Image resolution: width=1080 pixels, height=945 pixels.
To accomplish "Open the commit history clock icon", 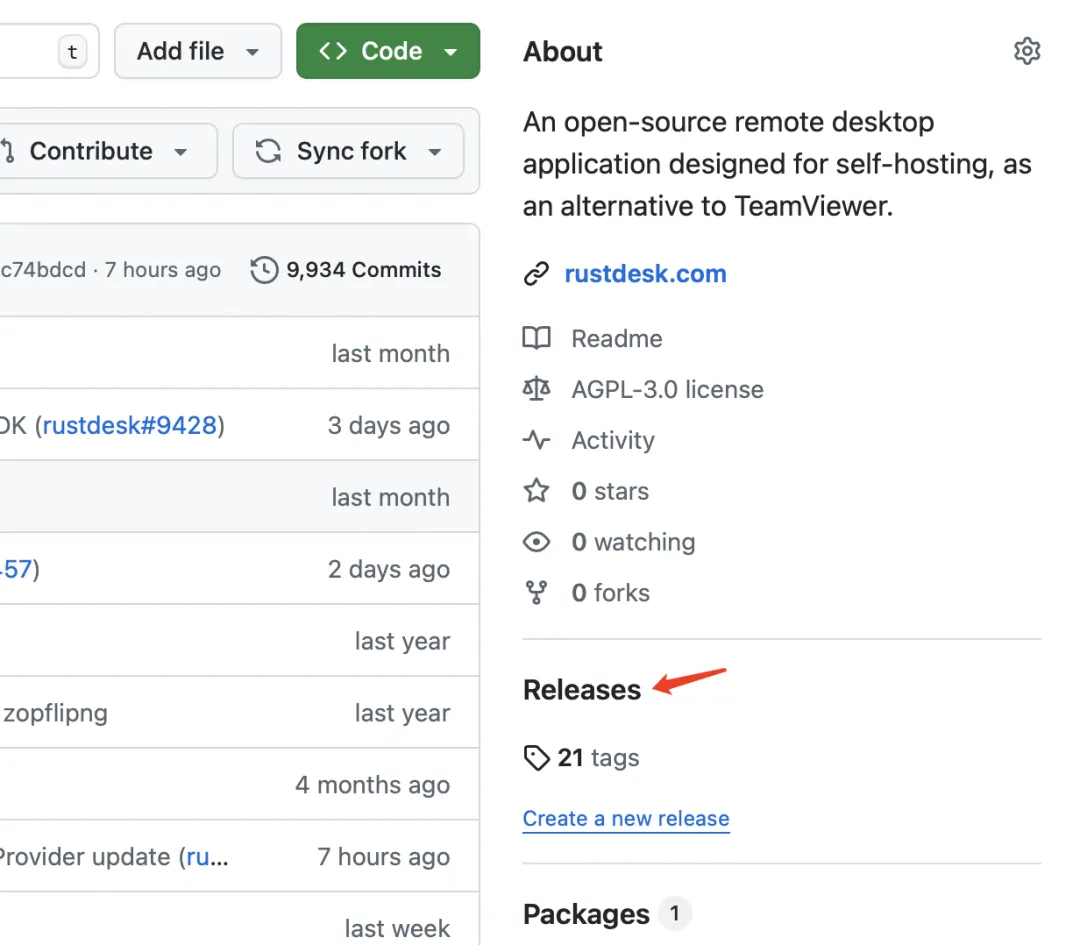I will 264,270.
